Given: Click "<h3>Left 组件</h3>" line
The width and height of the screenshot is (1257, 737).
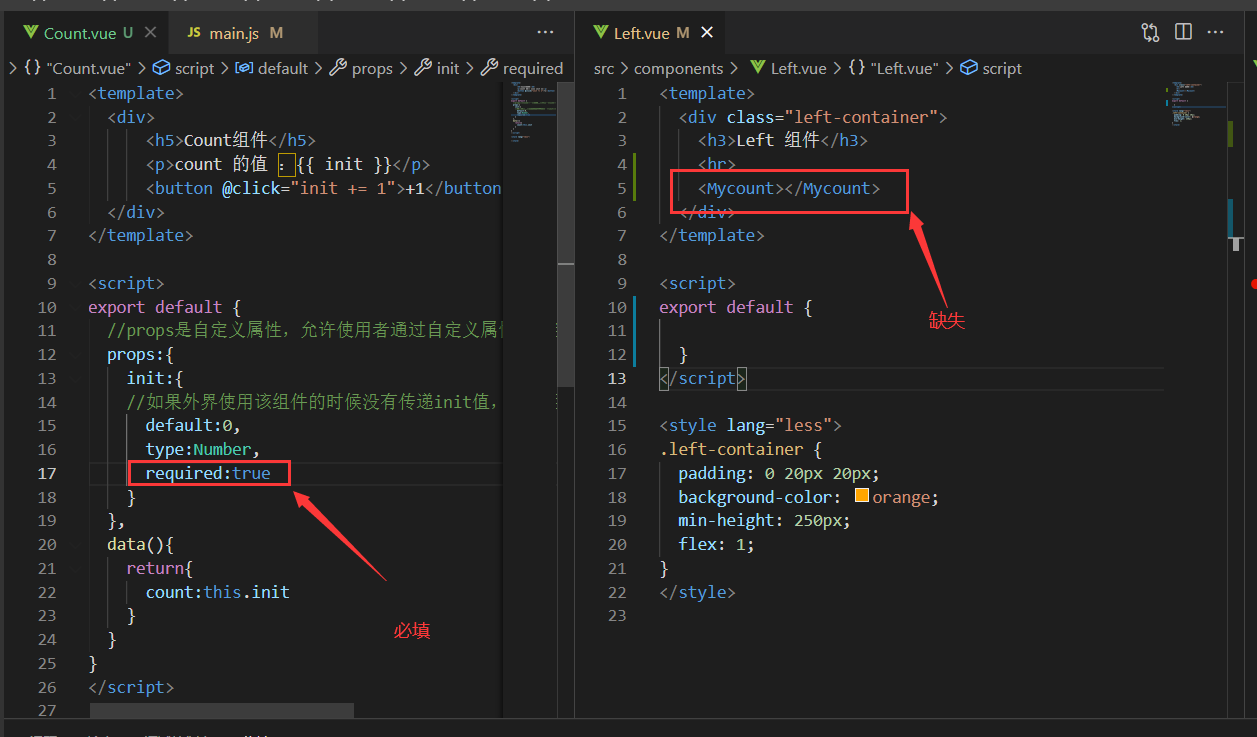Looking at the screenshot, I should coord(782,140).
